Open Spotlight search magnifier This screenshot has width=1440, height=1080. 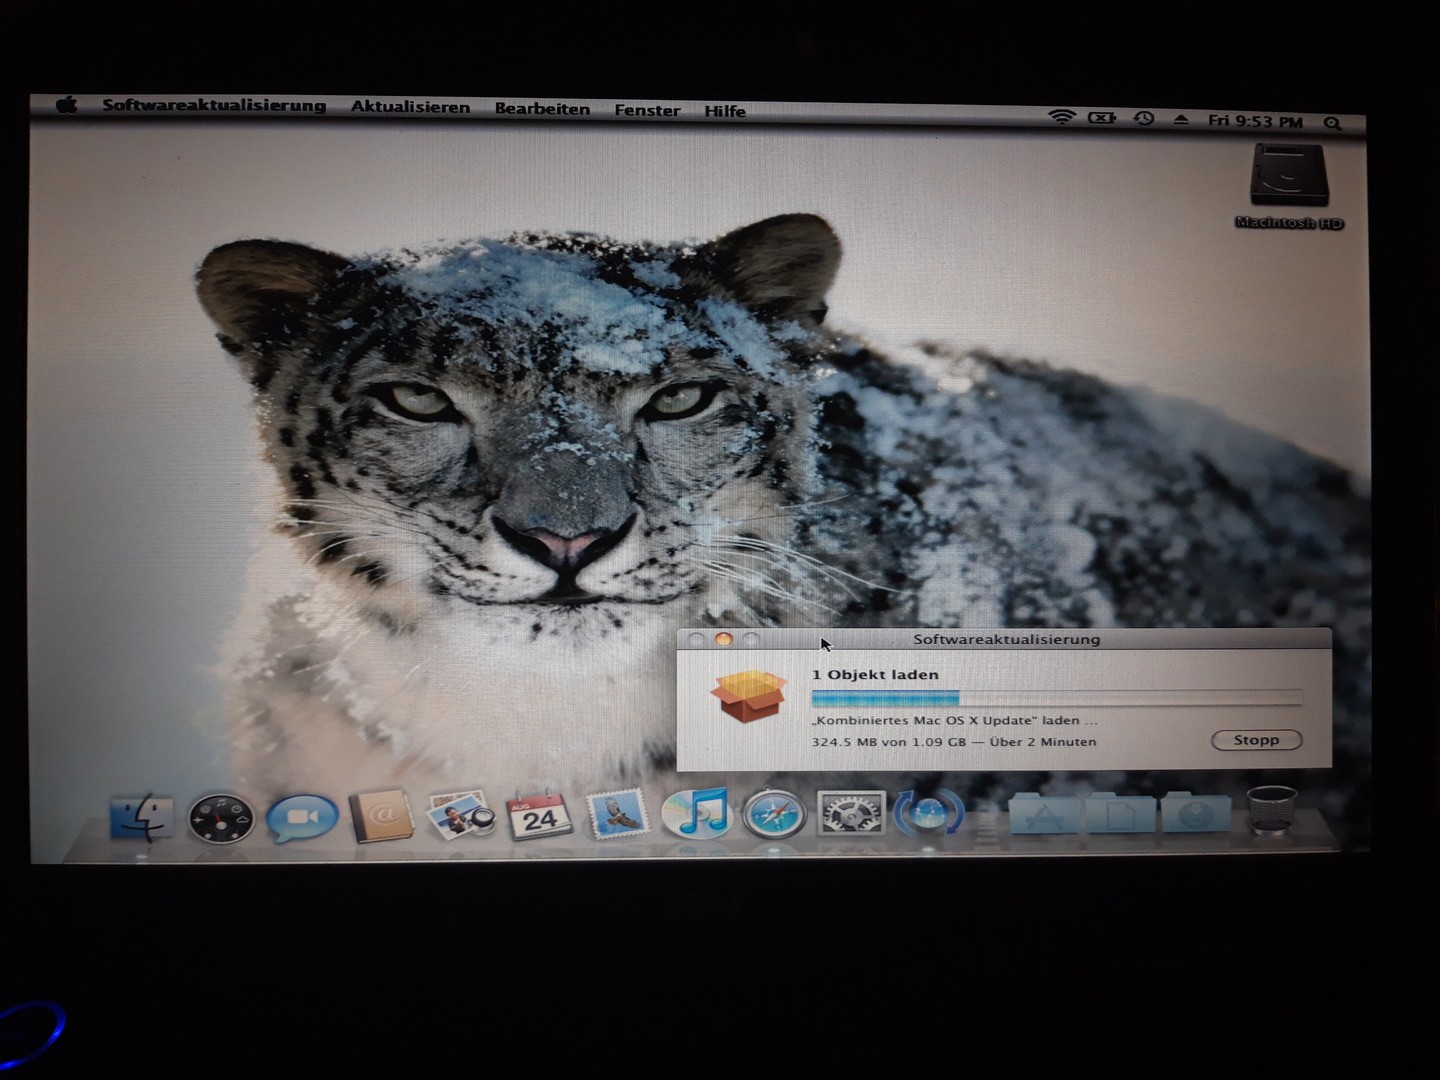pos(1332,123)
